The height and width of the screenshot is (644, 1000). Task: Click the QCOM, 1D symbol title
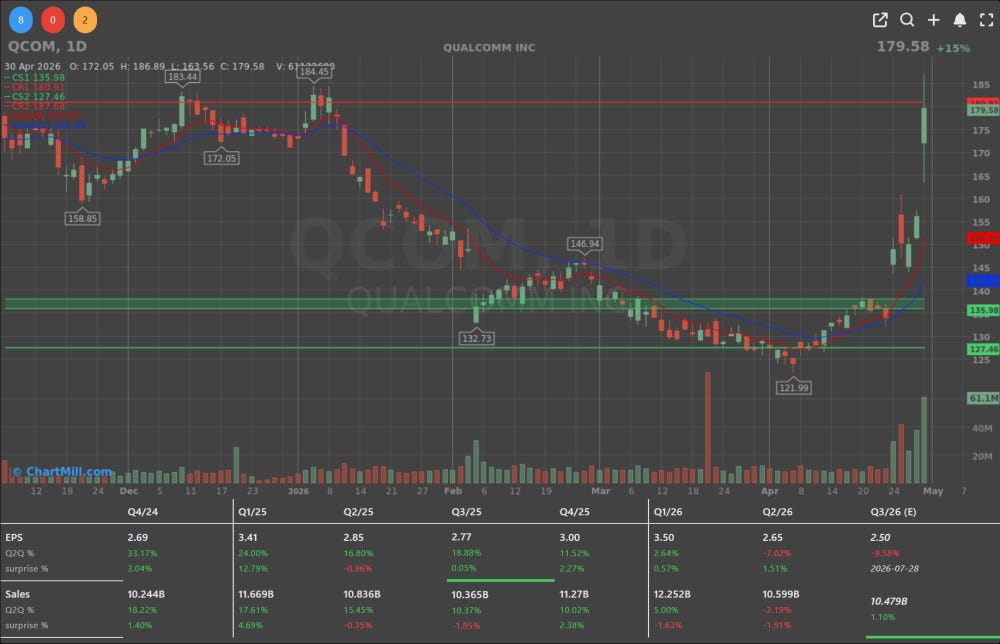tap(47, 47)
